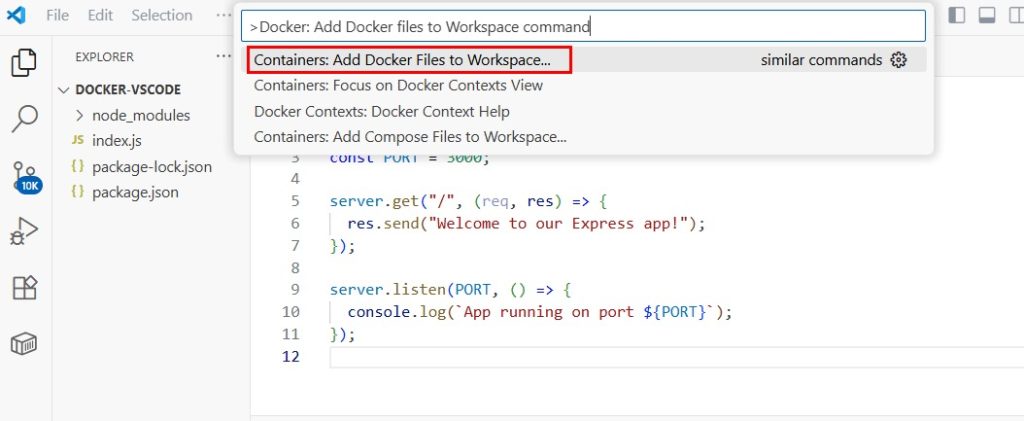Image resolution: width=1024 pixels, height=421 pixels.
Task: Click the gear icon beside similar commands
Action: (898, 60)
